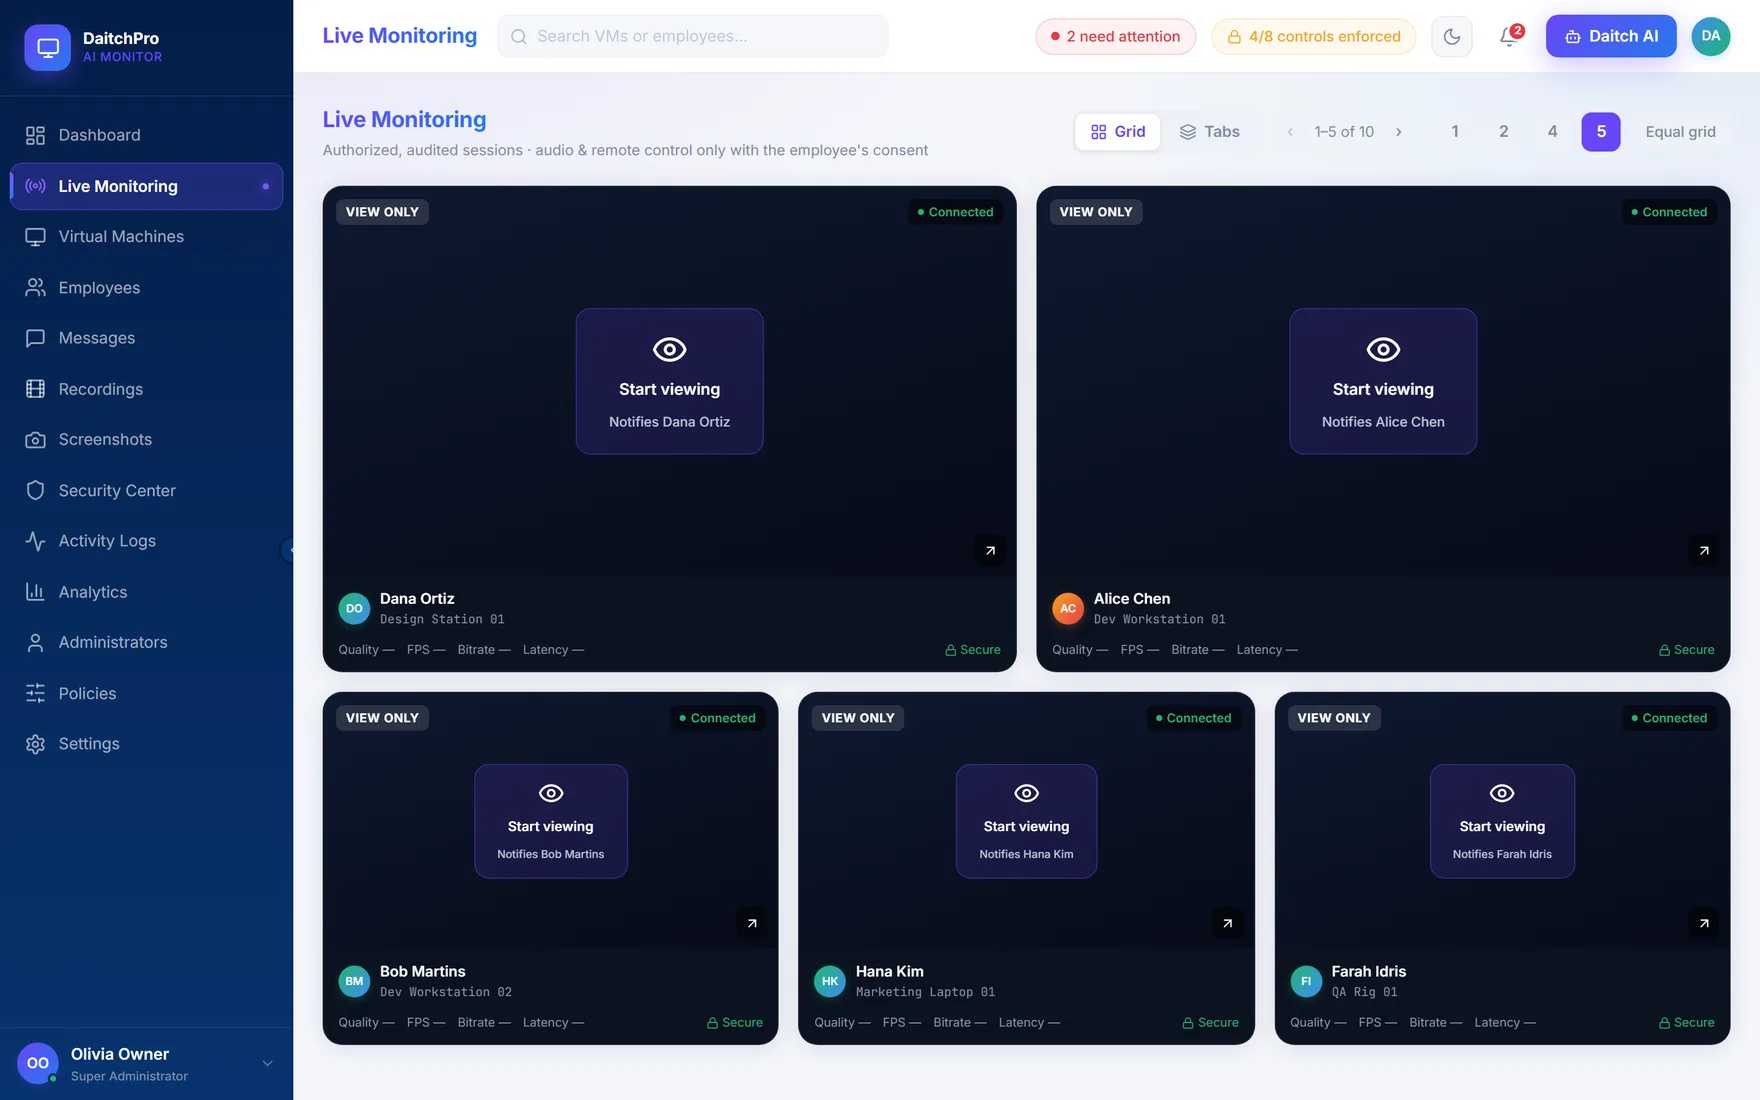The height and width of the screenshot is (1100, 1760).
Task: Switch to Grid layout
Action: pyautogui.click(x=1118, y=132)
